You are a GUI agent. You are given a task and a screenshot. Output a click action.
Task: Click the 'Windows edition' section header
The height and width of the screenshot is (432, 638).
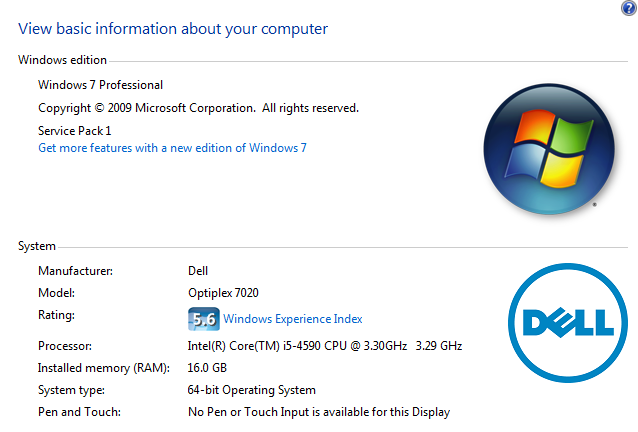[62, 60]
